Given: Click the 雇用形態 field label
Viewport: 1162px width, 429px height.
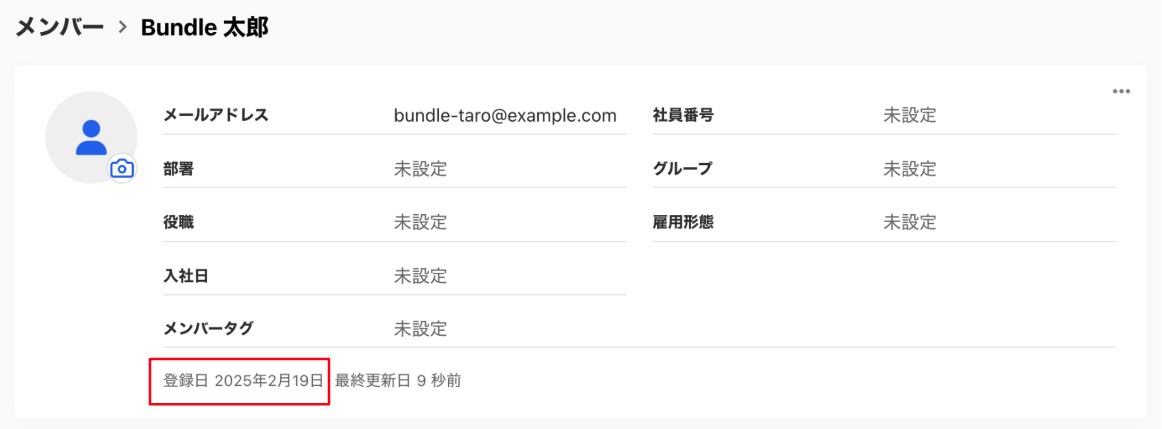Looking at the screenshot, I should tap(683, 222).
